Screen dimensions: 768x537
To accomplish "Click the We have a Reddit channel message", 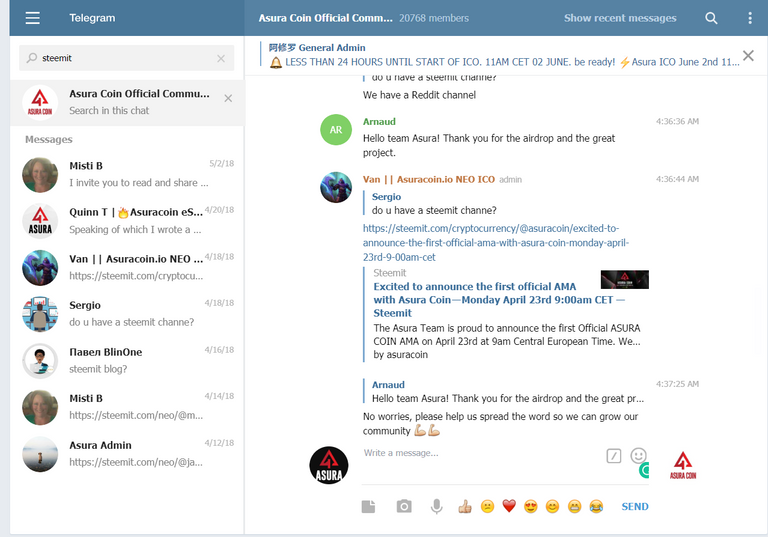I will (x=419, y=95).
